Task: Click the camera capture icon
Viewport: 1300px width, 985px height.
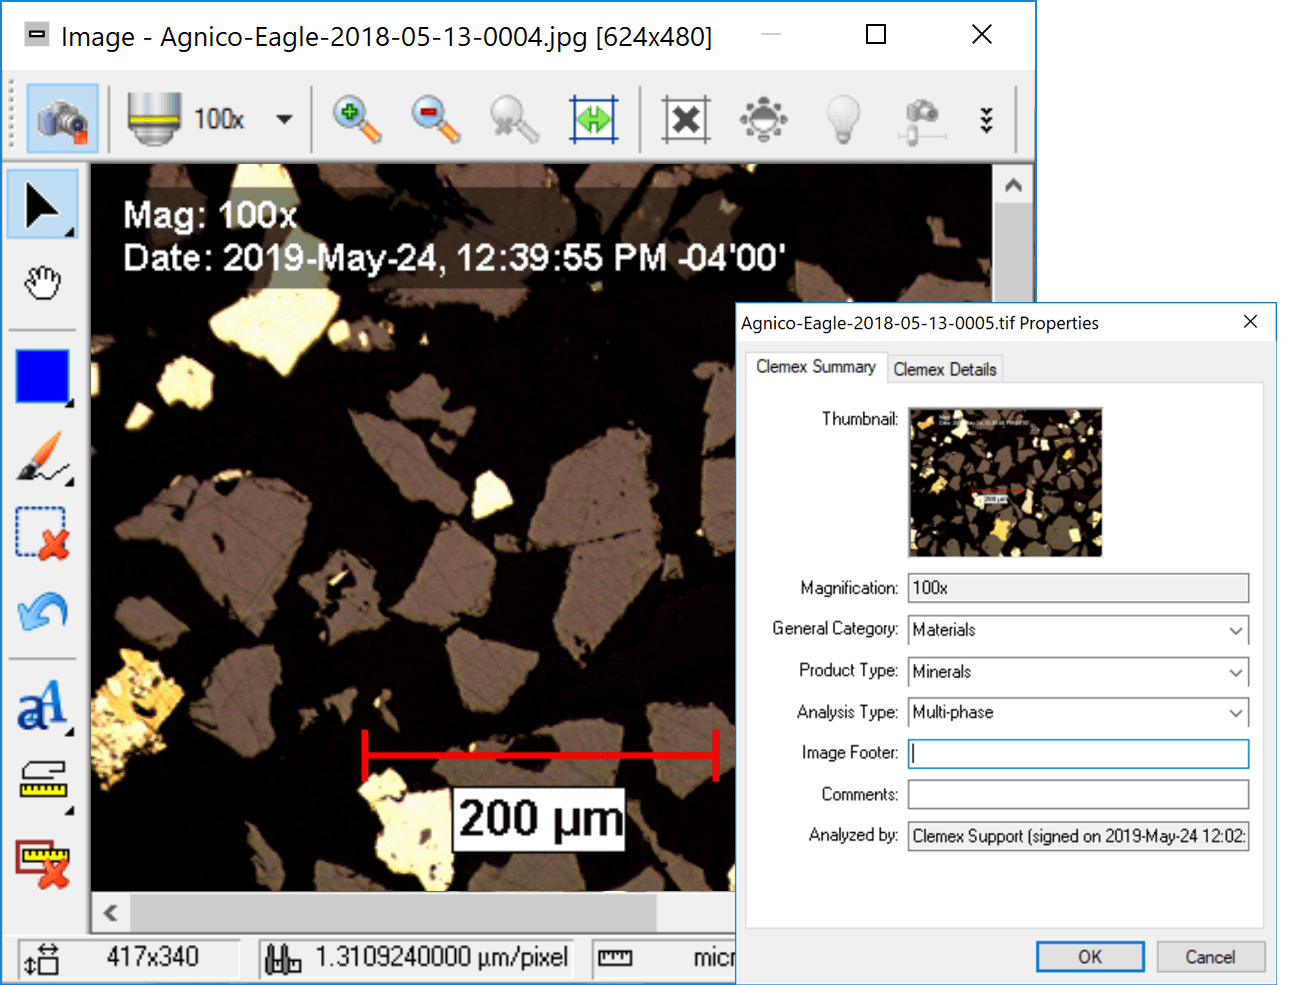Action: coord(62,120)
